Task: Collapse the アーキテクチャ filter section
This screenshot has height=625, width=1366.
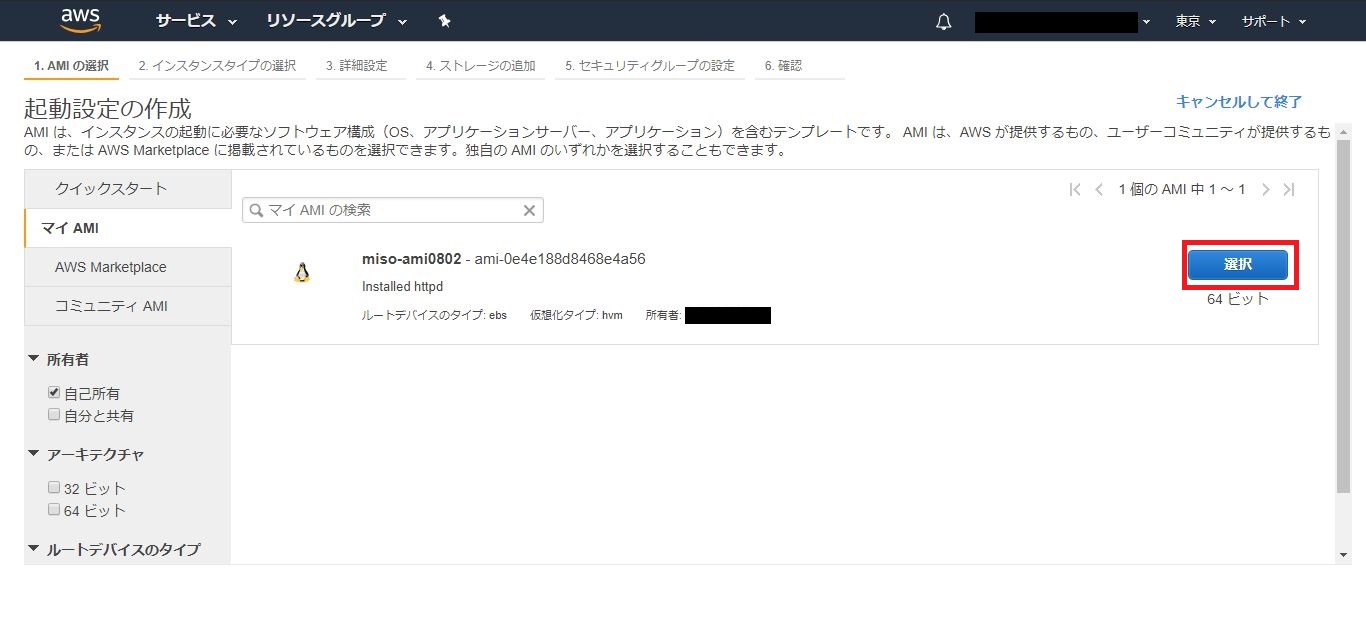Action: (35, 454)
